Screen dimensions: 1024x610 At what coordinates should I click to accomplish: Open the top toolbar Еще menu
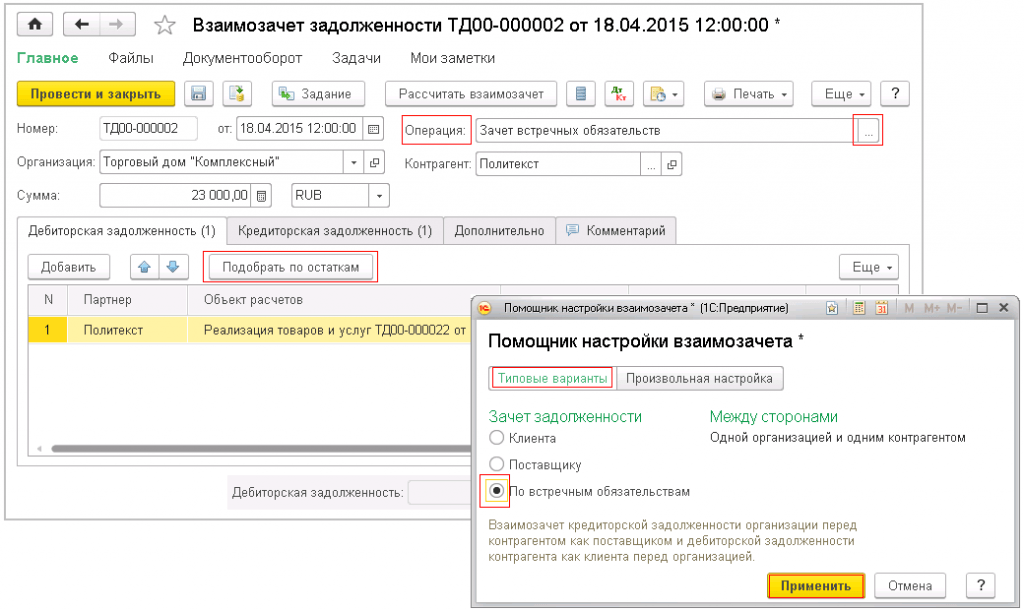tap(842, 94)
